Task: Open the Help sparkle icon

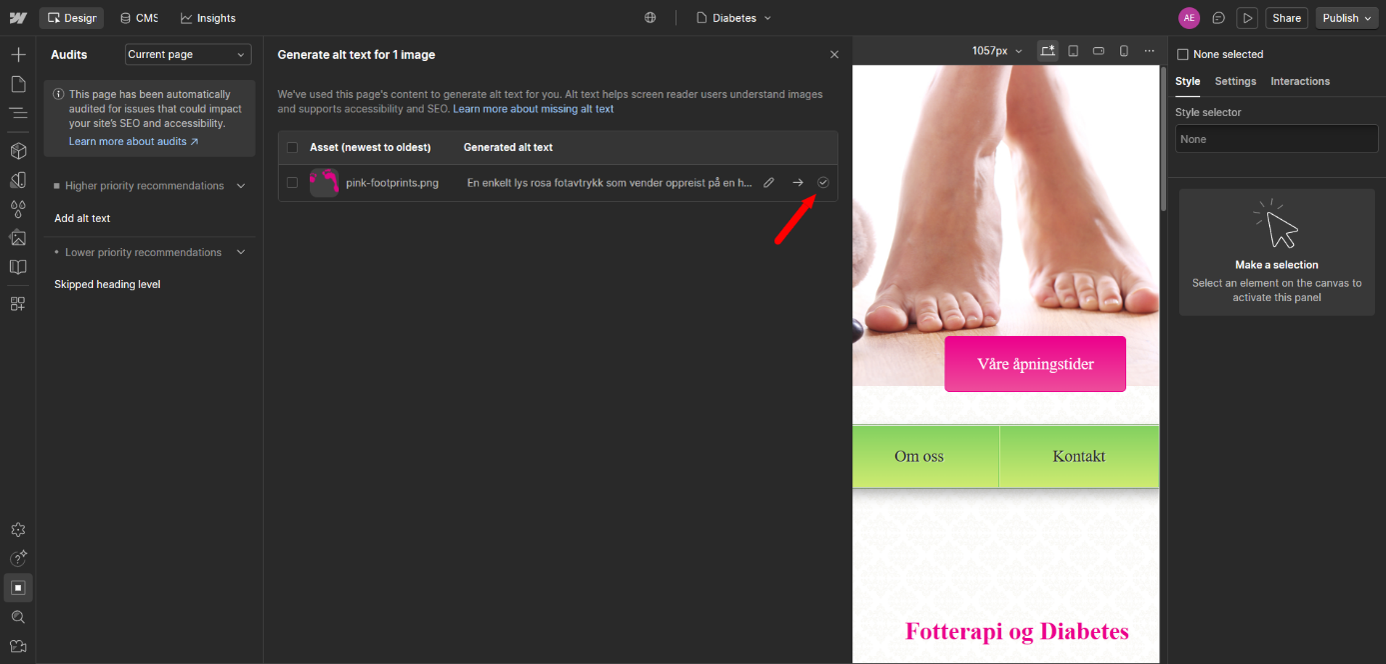Action: tap(18, 558)
